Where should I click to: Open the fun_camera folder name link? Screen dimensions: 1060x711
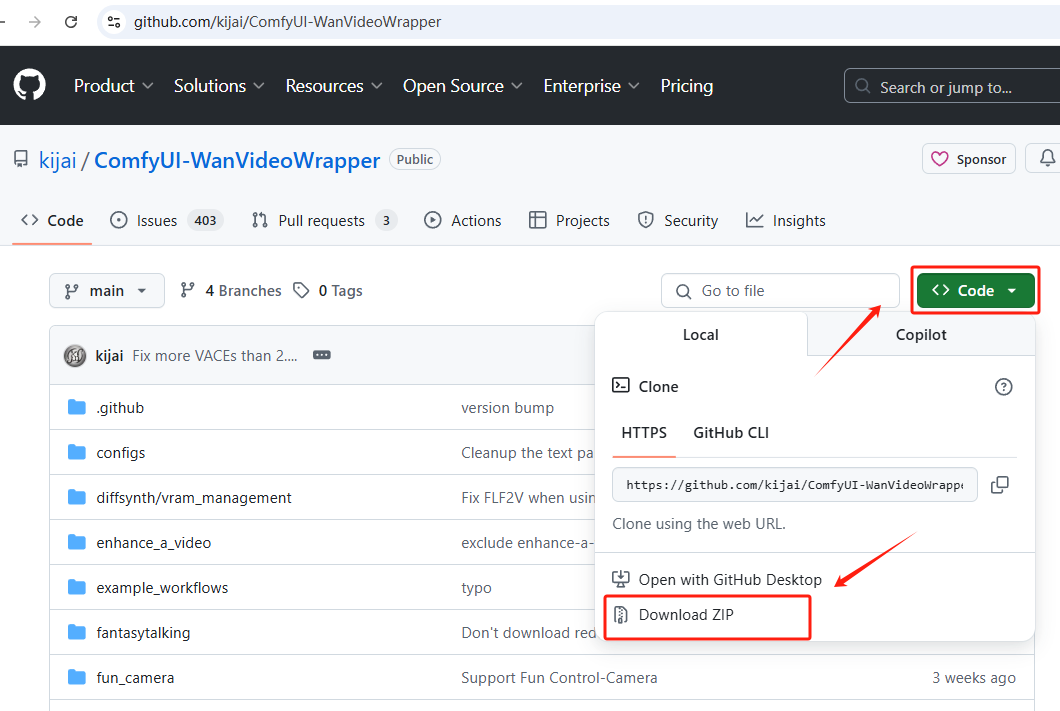(135, 678)
